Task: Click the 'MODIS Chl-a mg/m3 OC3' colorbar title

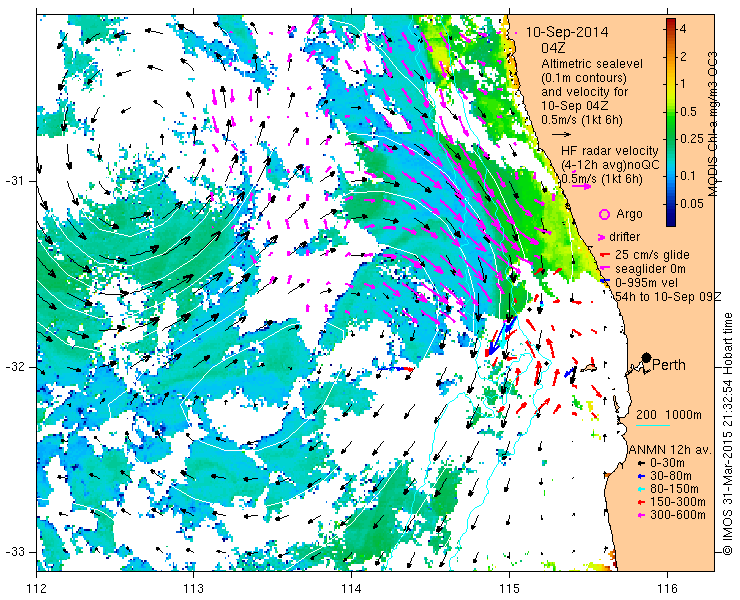Action: (x=713, y=124)
